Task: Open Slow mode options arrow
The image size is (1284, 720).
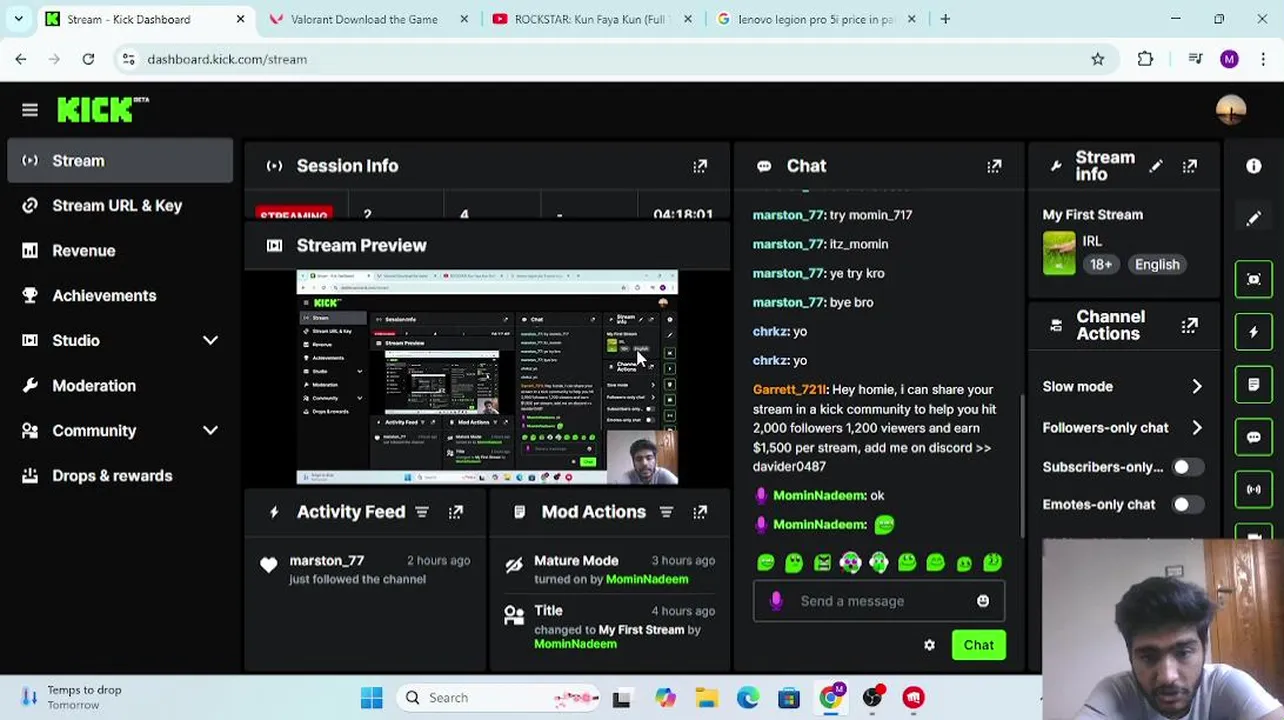Action: (1197, 387)
